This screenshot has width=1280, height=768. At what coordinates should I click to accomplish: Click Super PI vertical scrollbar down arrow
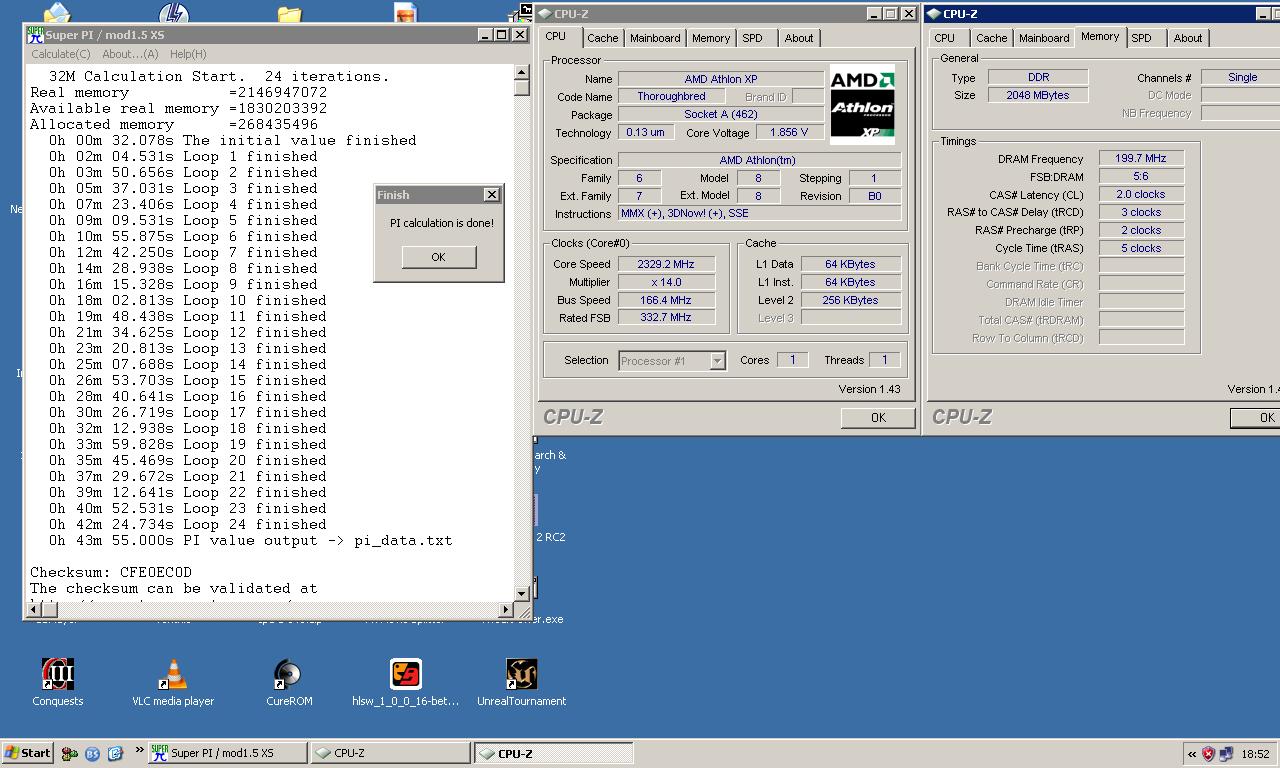point(522,594)
